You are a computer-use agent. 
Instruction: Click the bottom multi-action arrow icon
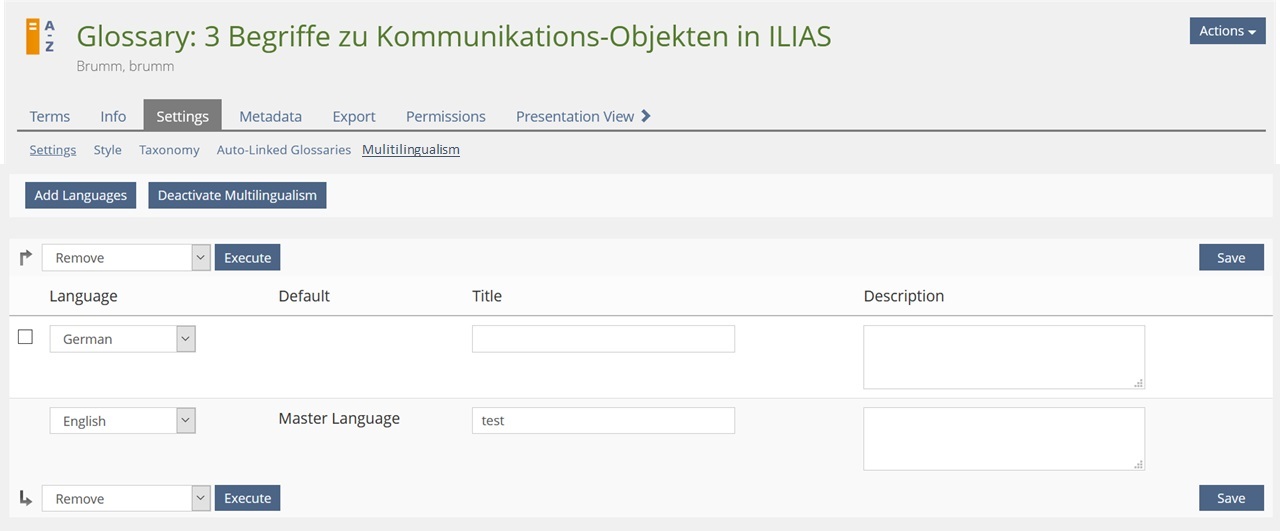pyautogui.click(x=26, y=498)
